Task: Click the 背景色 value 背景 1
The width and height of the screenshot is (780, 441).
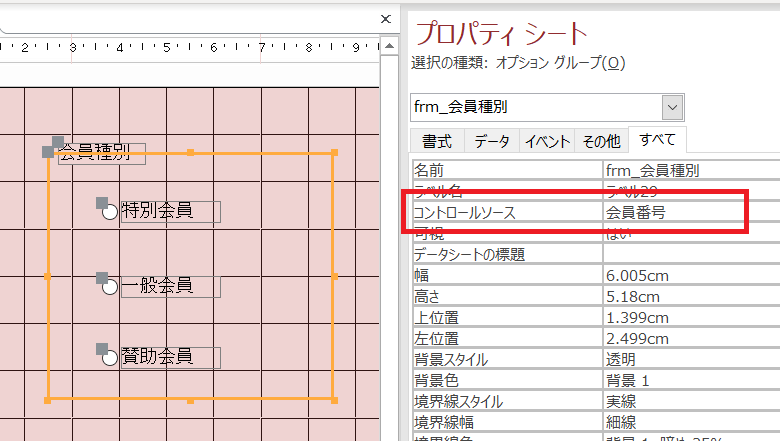Action: click(691, 380)
